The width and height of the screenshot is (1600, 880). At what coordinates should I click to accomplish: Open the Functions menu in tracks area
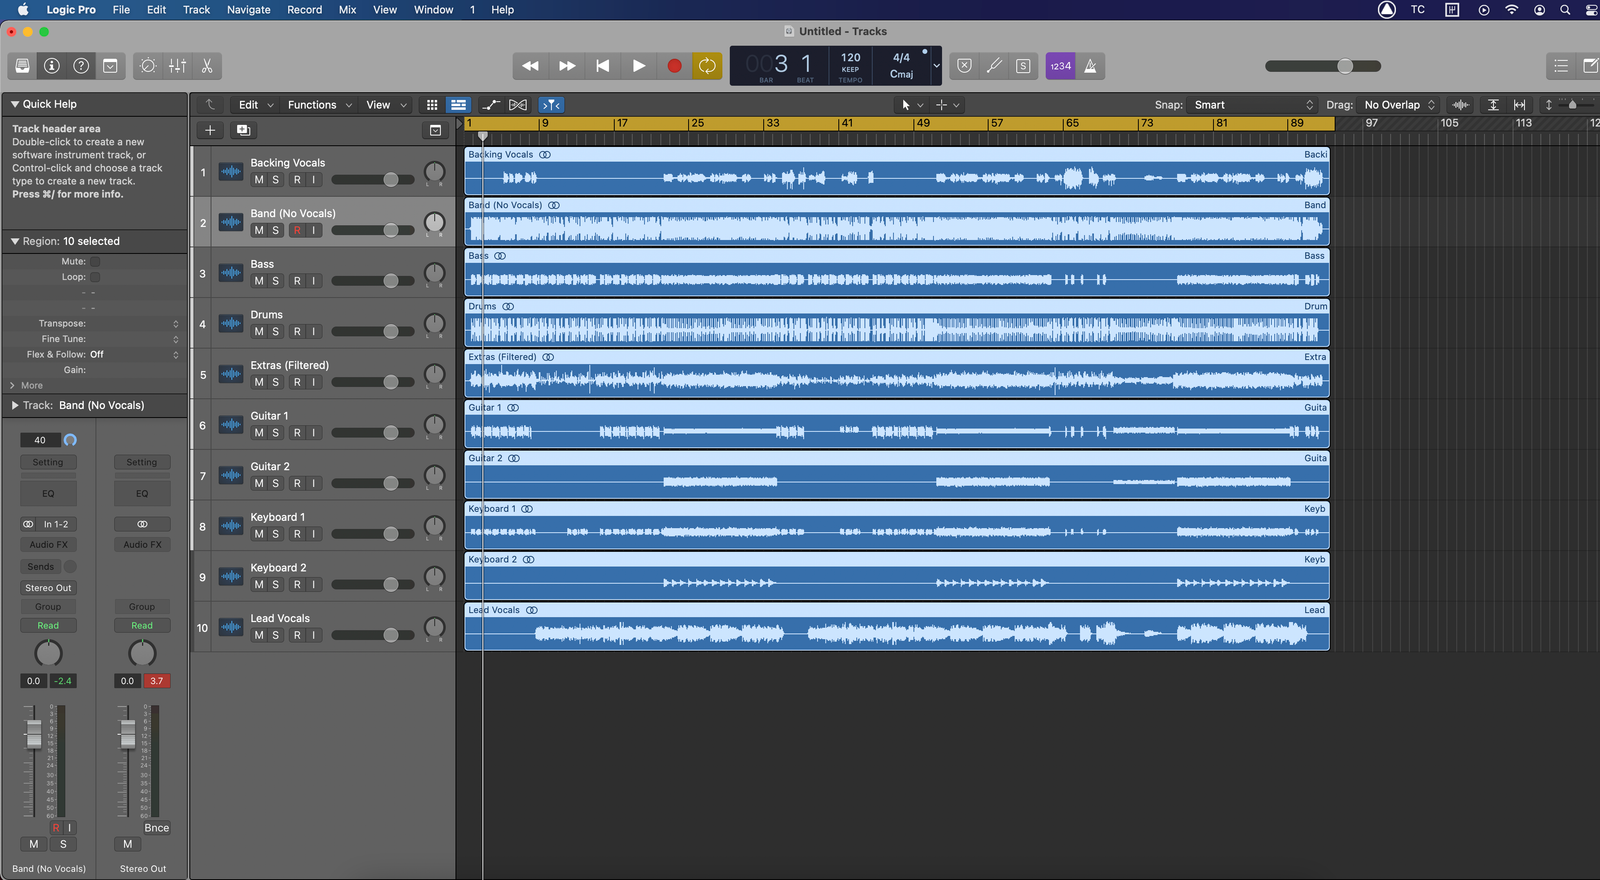[320, 105]
